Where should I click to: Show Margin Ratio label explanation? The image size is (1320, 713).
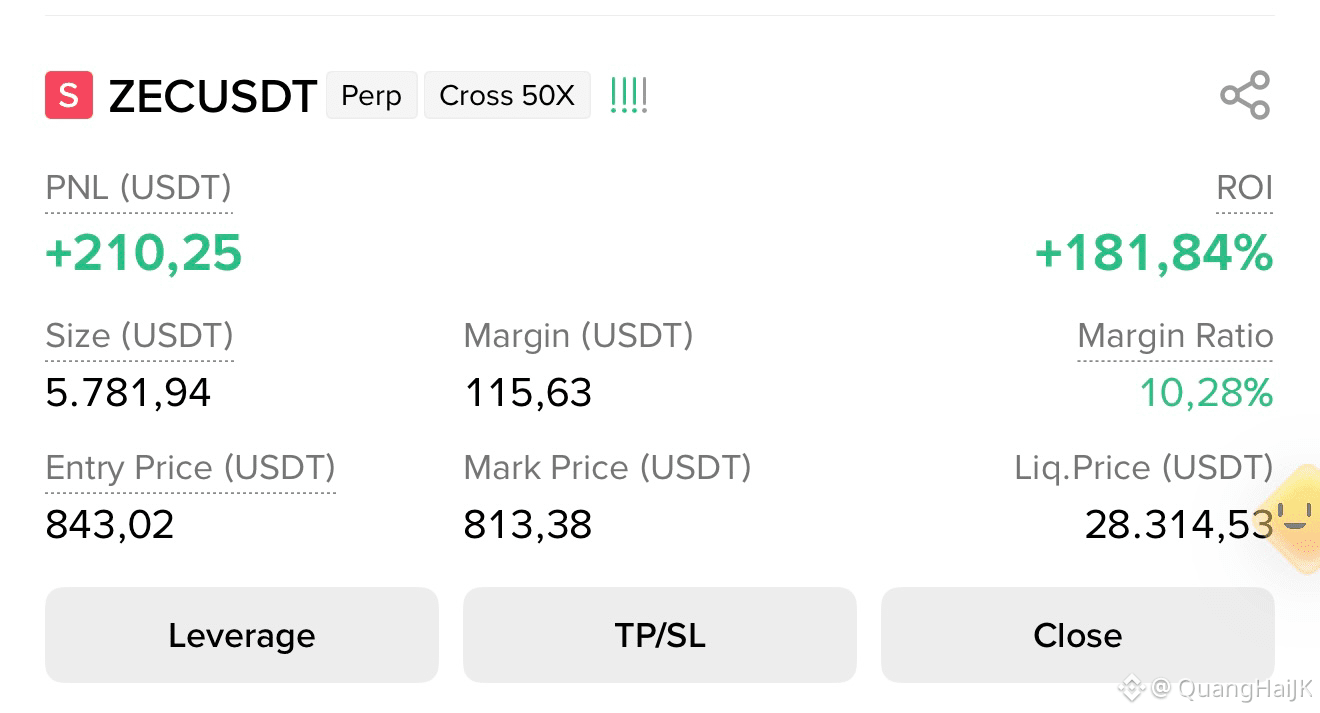click(x=1175, y=336)
